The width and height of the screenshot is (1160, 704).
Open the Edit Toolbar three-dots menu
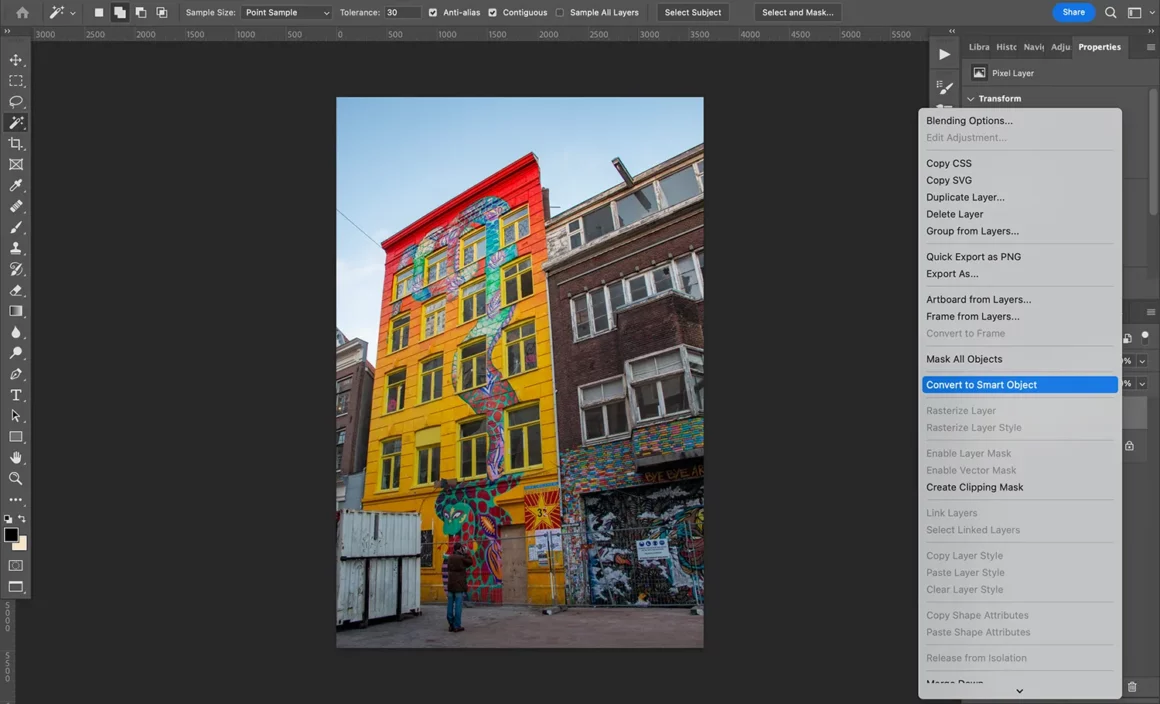click(16, 500)
